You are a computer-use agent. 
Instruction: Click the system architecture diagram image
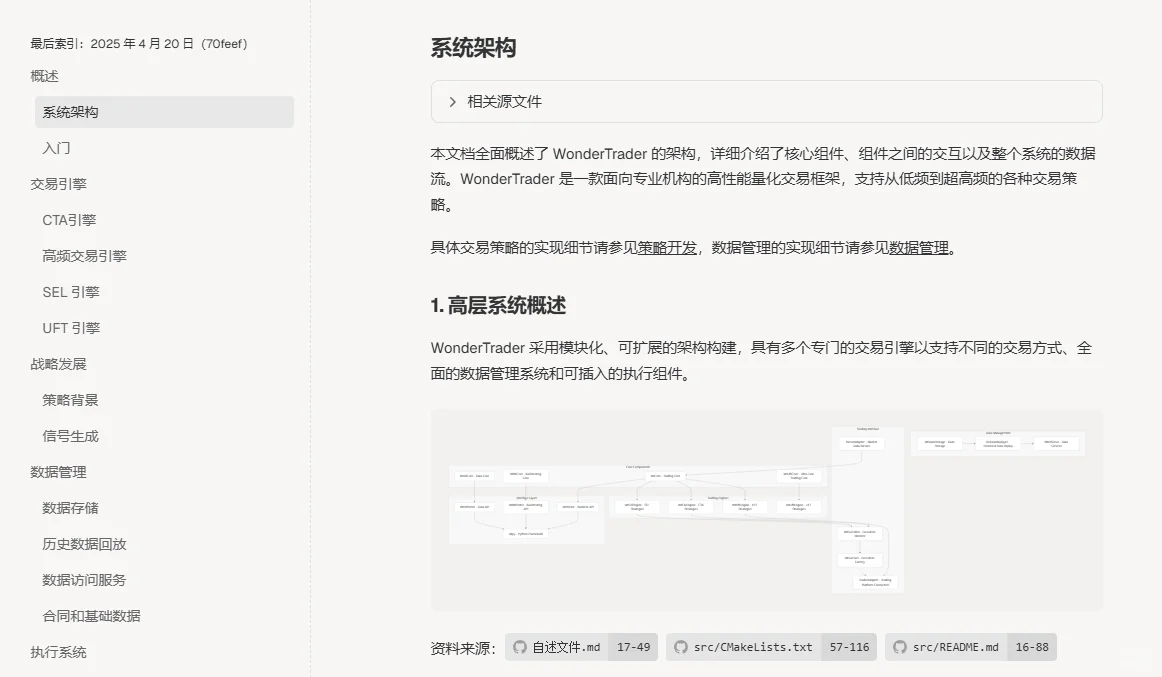[x=766, y=509]
